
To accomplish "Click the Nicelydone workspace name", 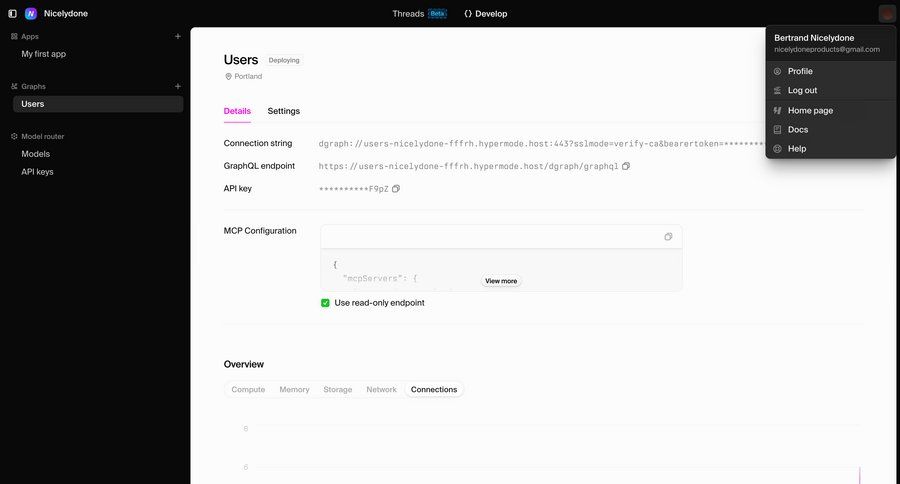I will 66,13.
